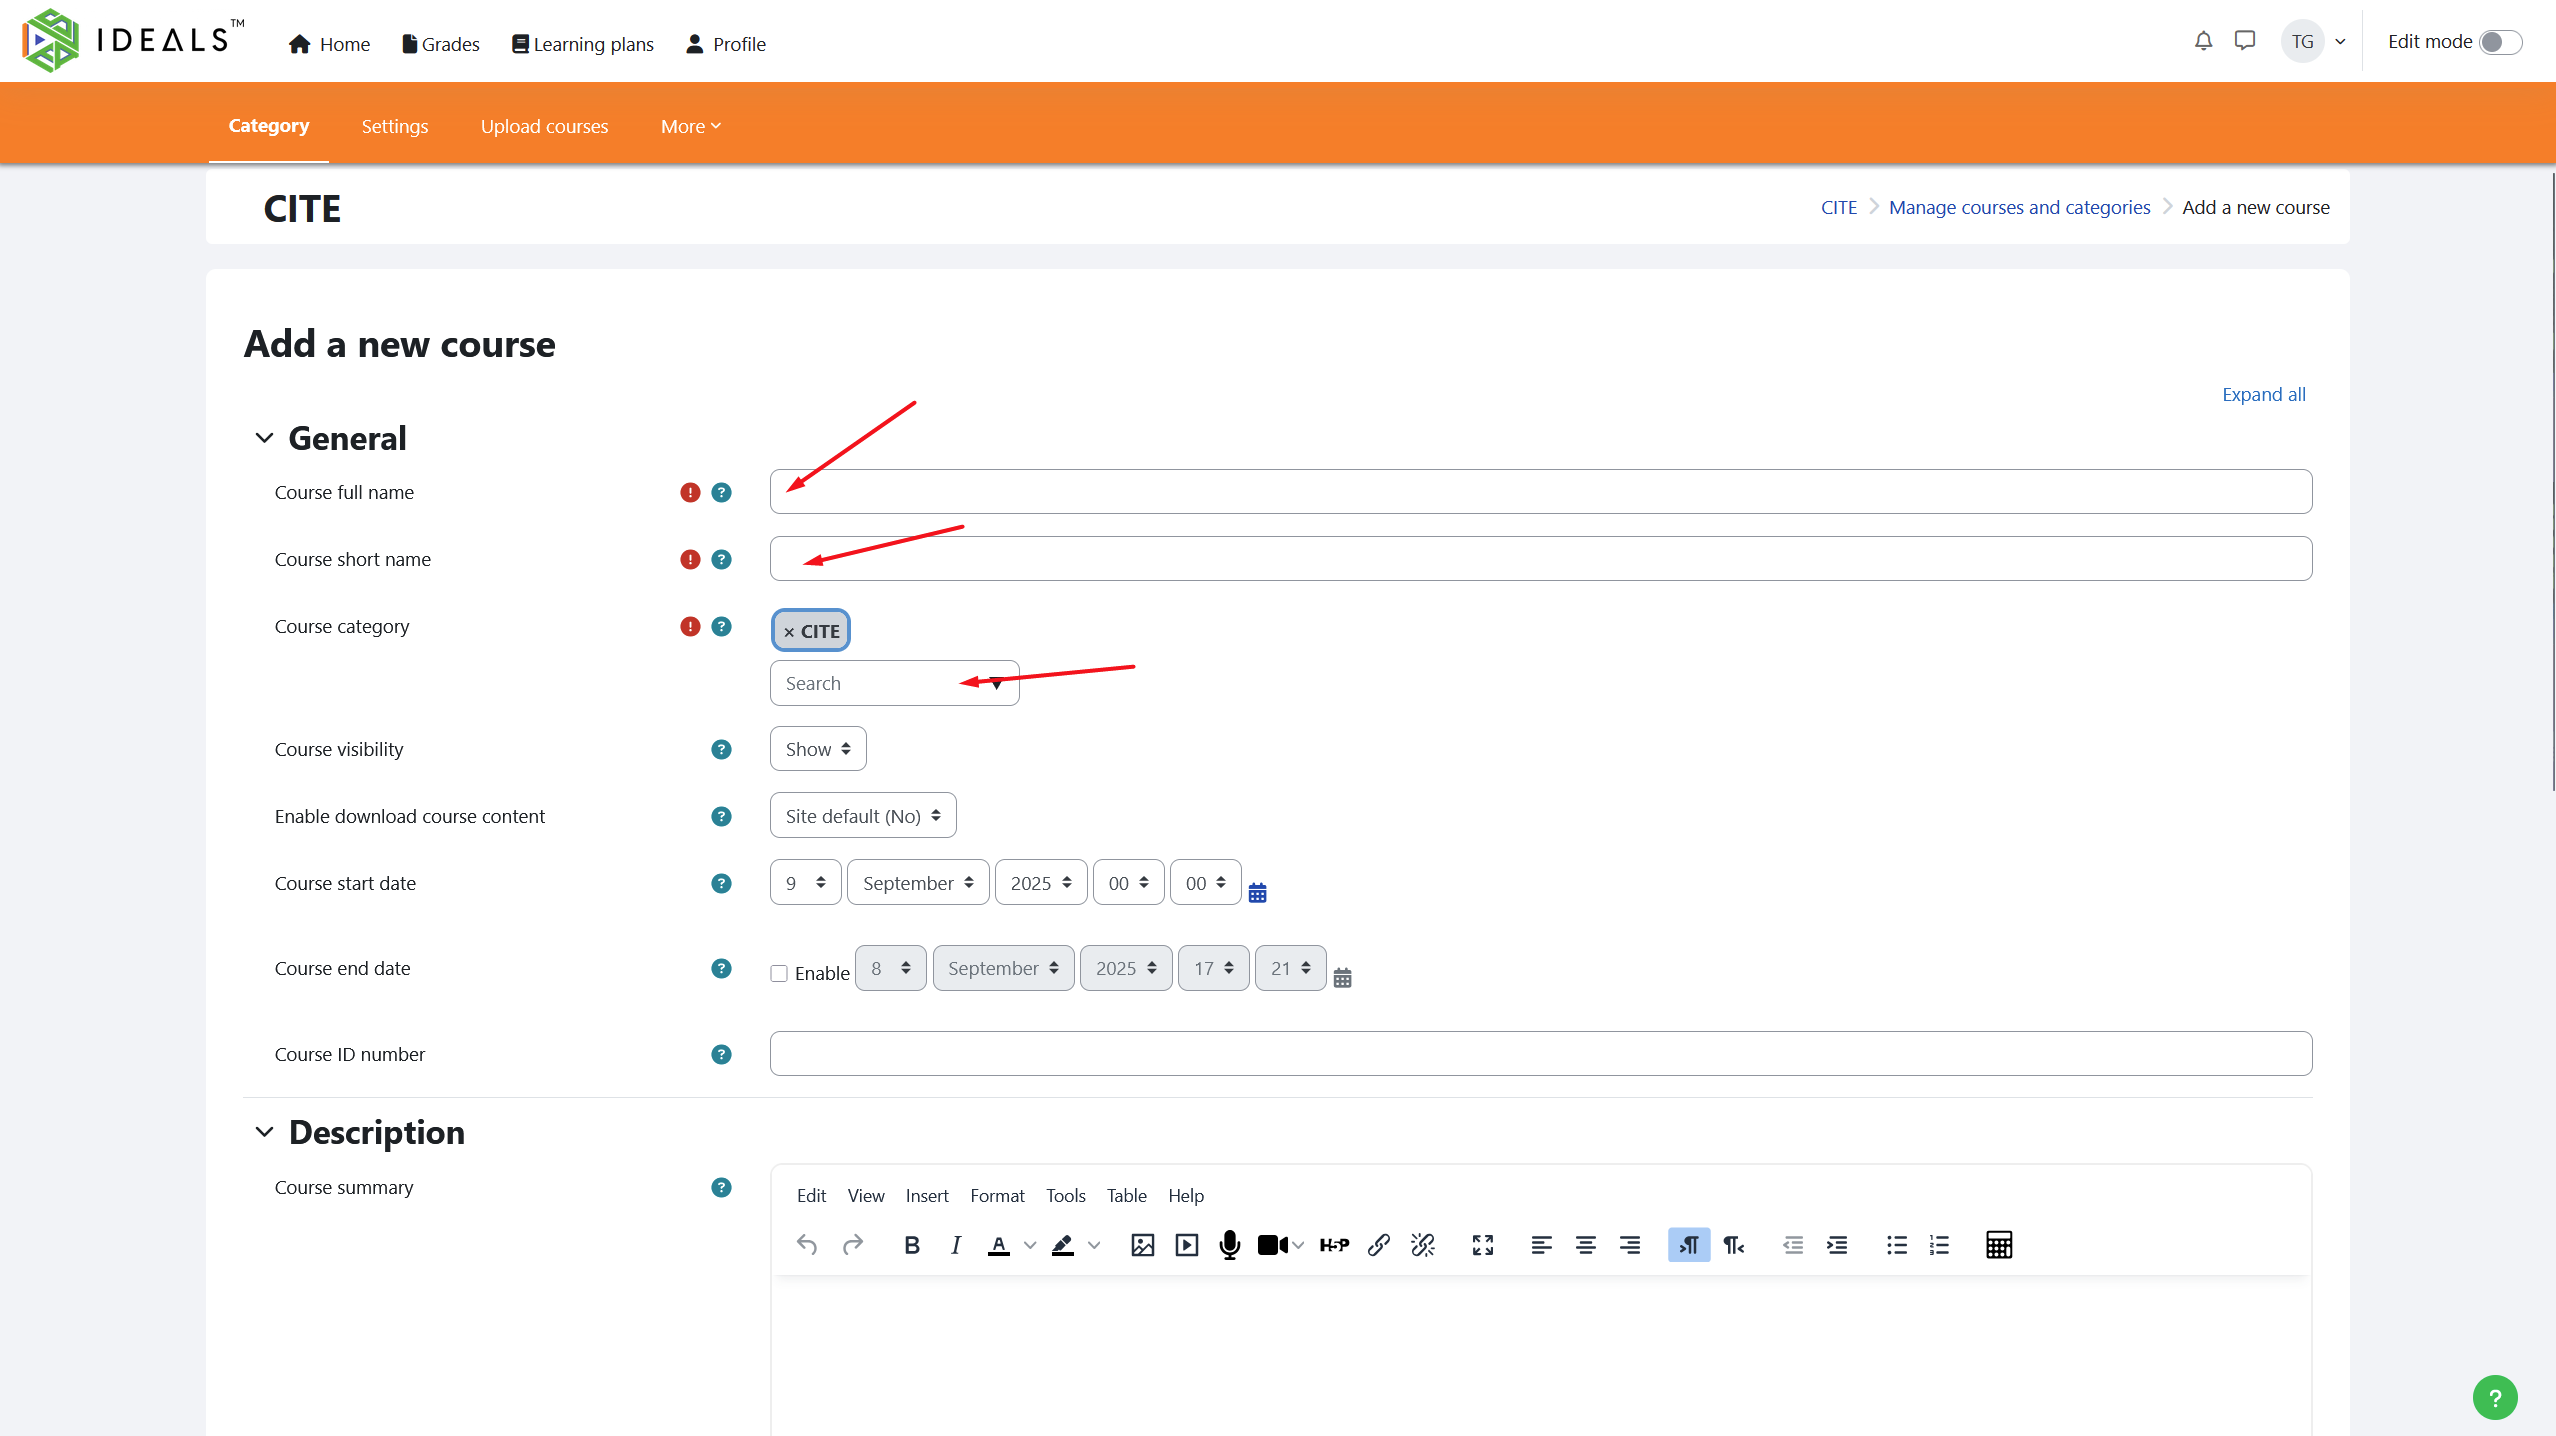The image size is (2556, 1436).
Task: Toggle fullscreen editor mode icon
Action: point(1482,1245)
